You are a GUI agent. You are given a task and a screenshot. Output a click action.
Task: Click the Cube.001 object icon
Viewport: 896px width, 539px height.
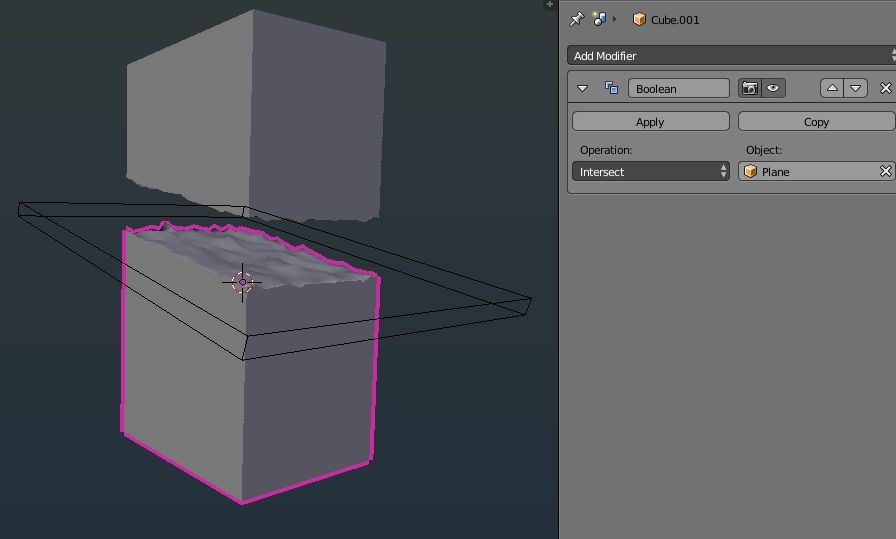[639, 19]
